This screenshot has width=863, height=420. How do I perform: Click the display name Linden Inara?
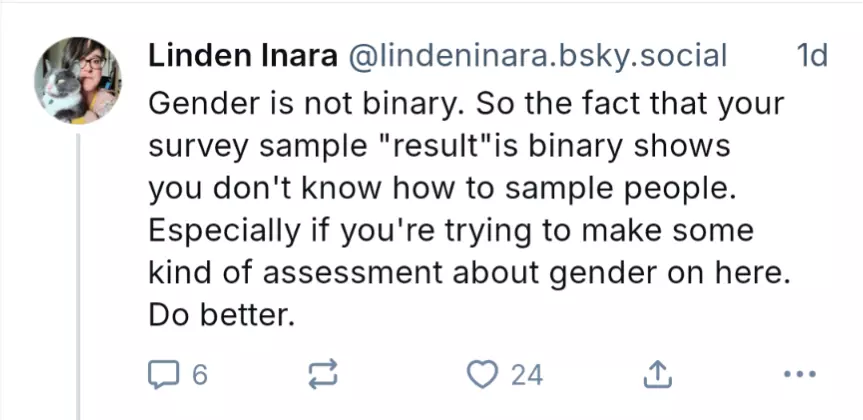(243, 56)
